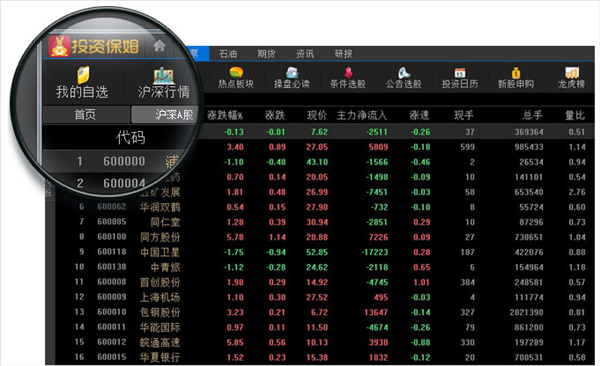The height and width of the screenshot is (366, 600).
Task: Click stock code 600062
Action: click(x=112, y=207)
